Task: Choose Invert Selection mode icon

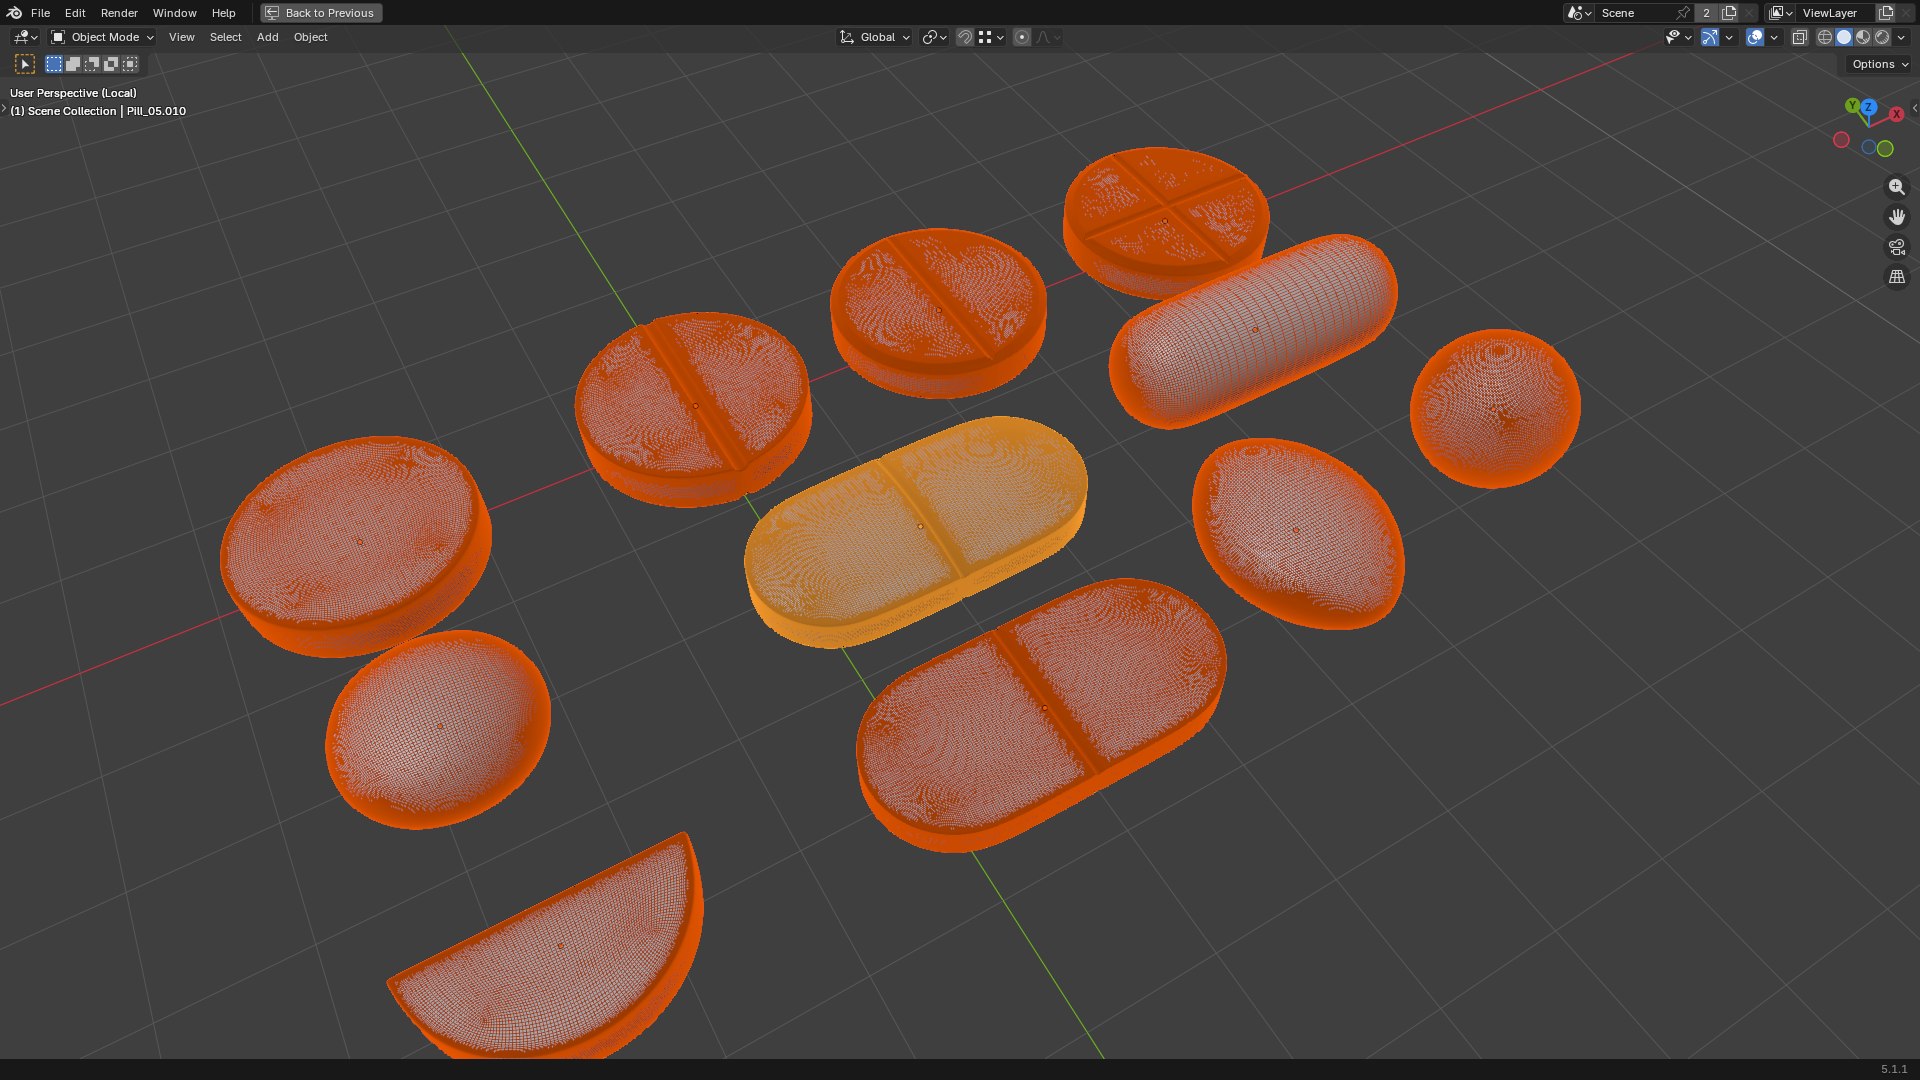Action: click(111, 64)
